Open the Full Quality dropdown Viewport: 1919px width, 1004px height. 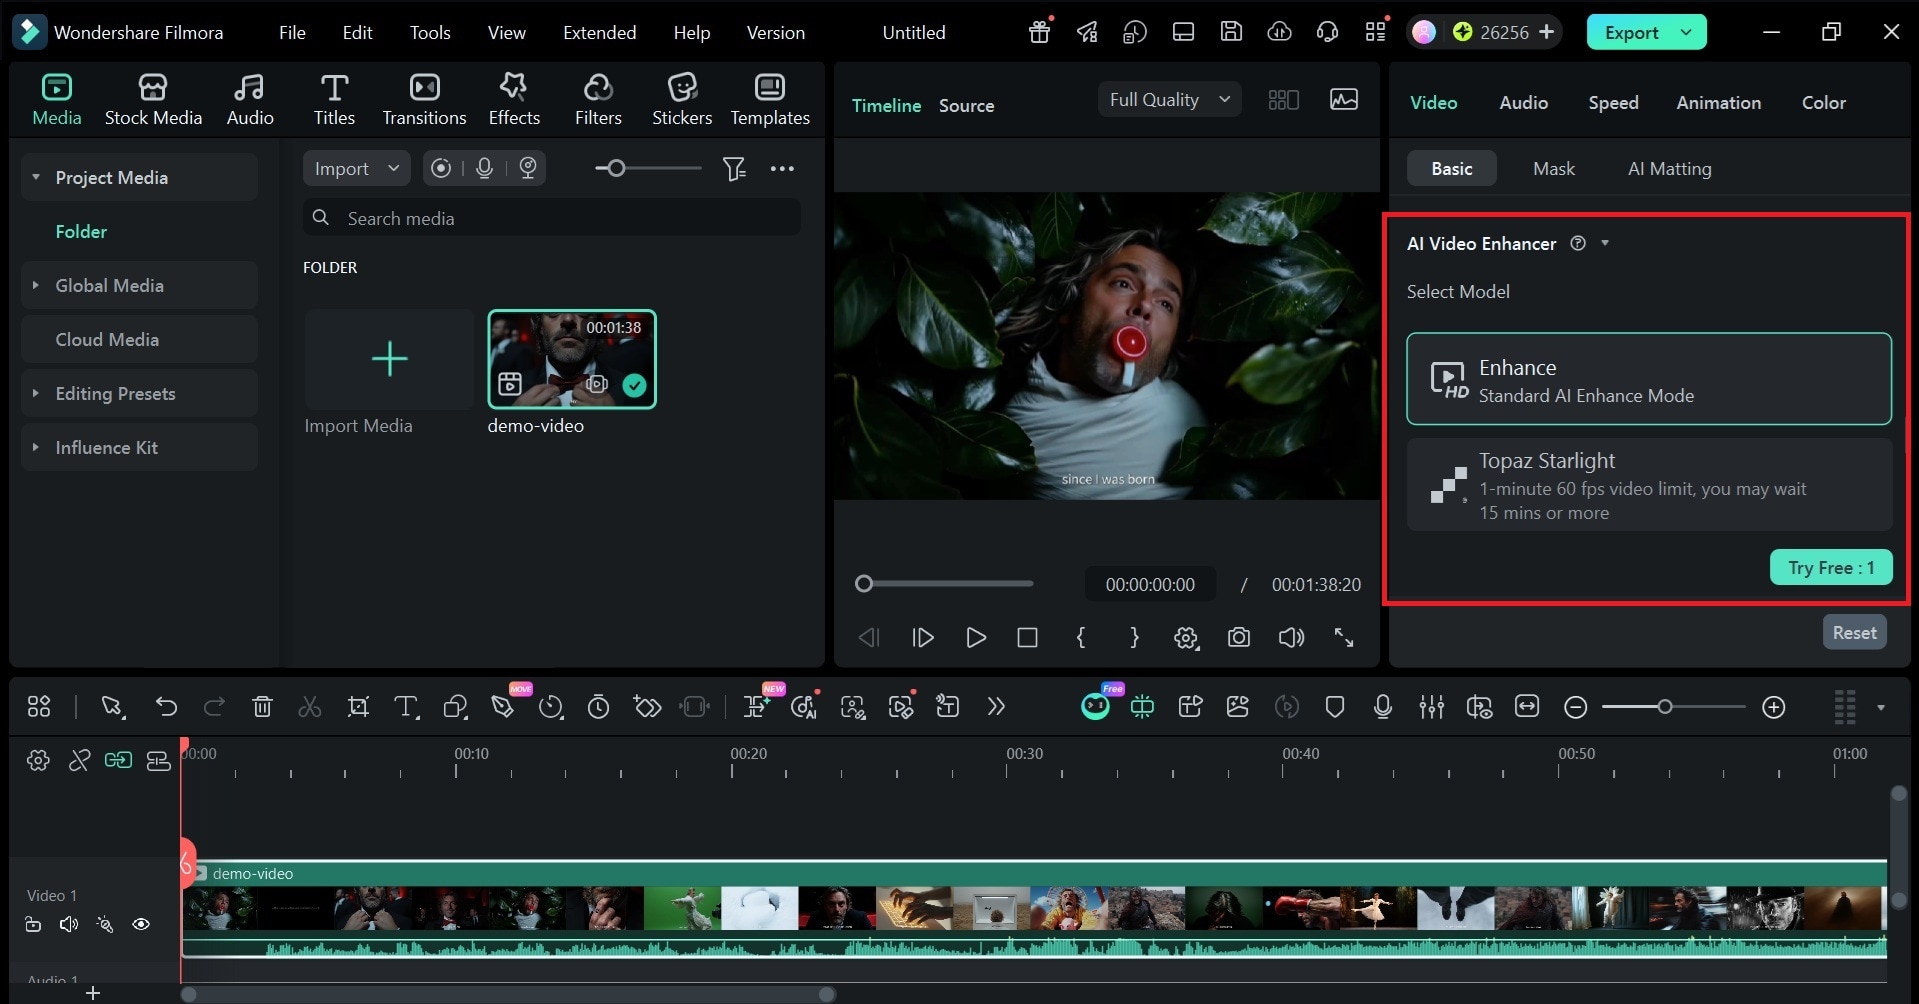coord(1168,99)
